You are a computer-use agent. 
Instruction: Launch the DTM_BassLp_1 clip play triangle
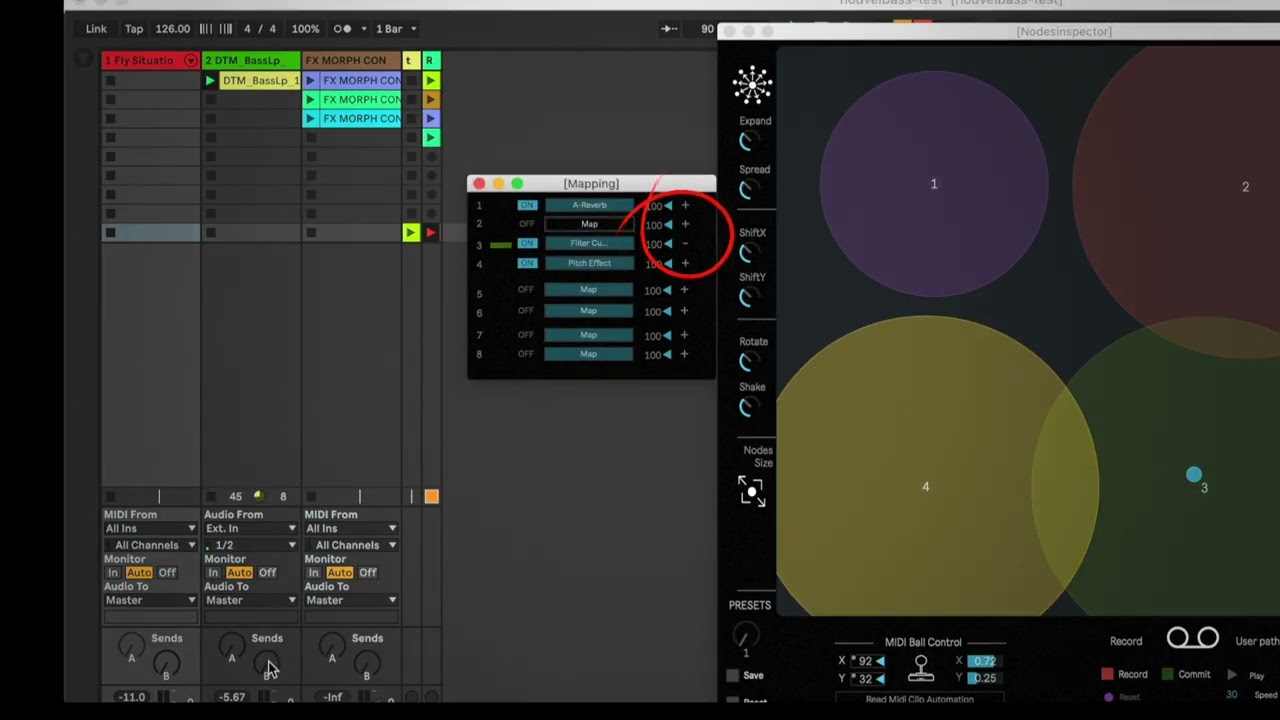pyautogui.click(x=210, y=80)
